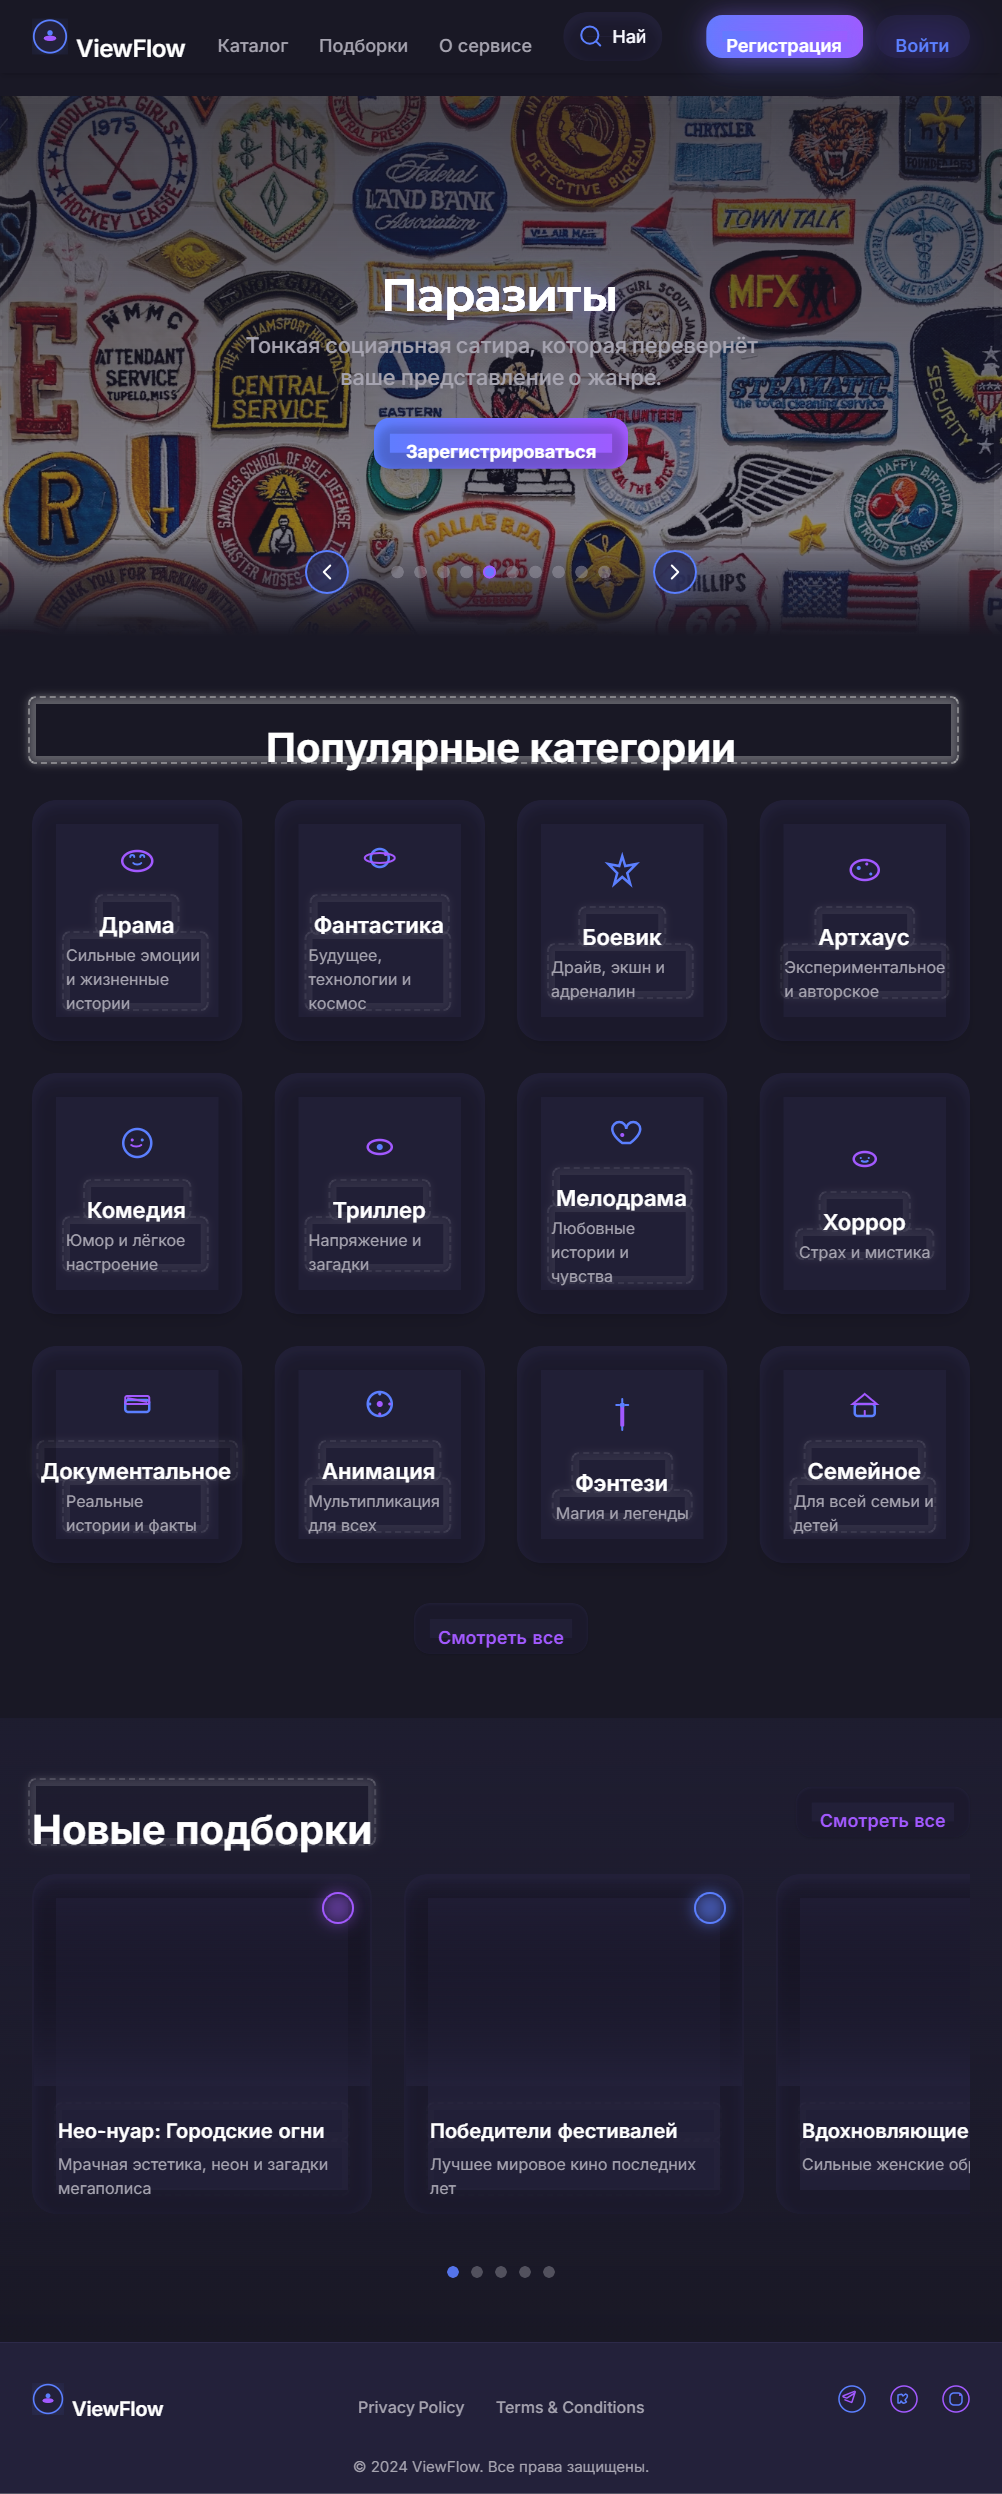Click the house icon for Семейное category

tap(865, 1405)
